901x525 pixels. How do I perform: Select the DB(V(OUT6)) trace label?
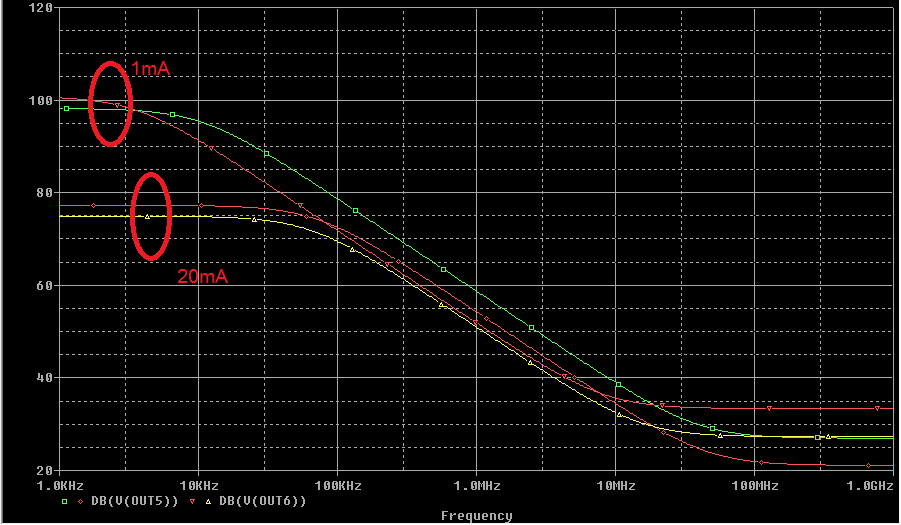point(263,501)
